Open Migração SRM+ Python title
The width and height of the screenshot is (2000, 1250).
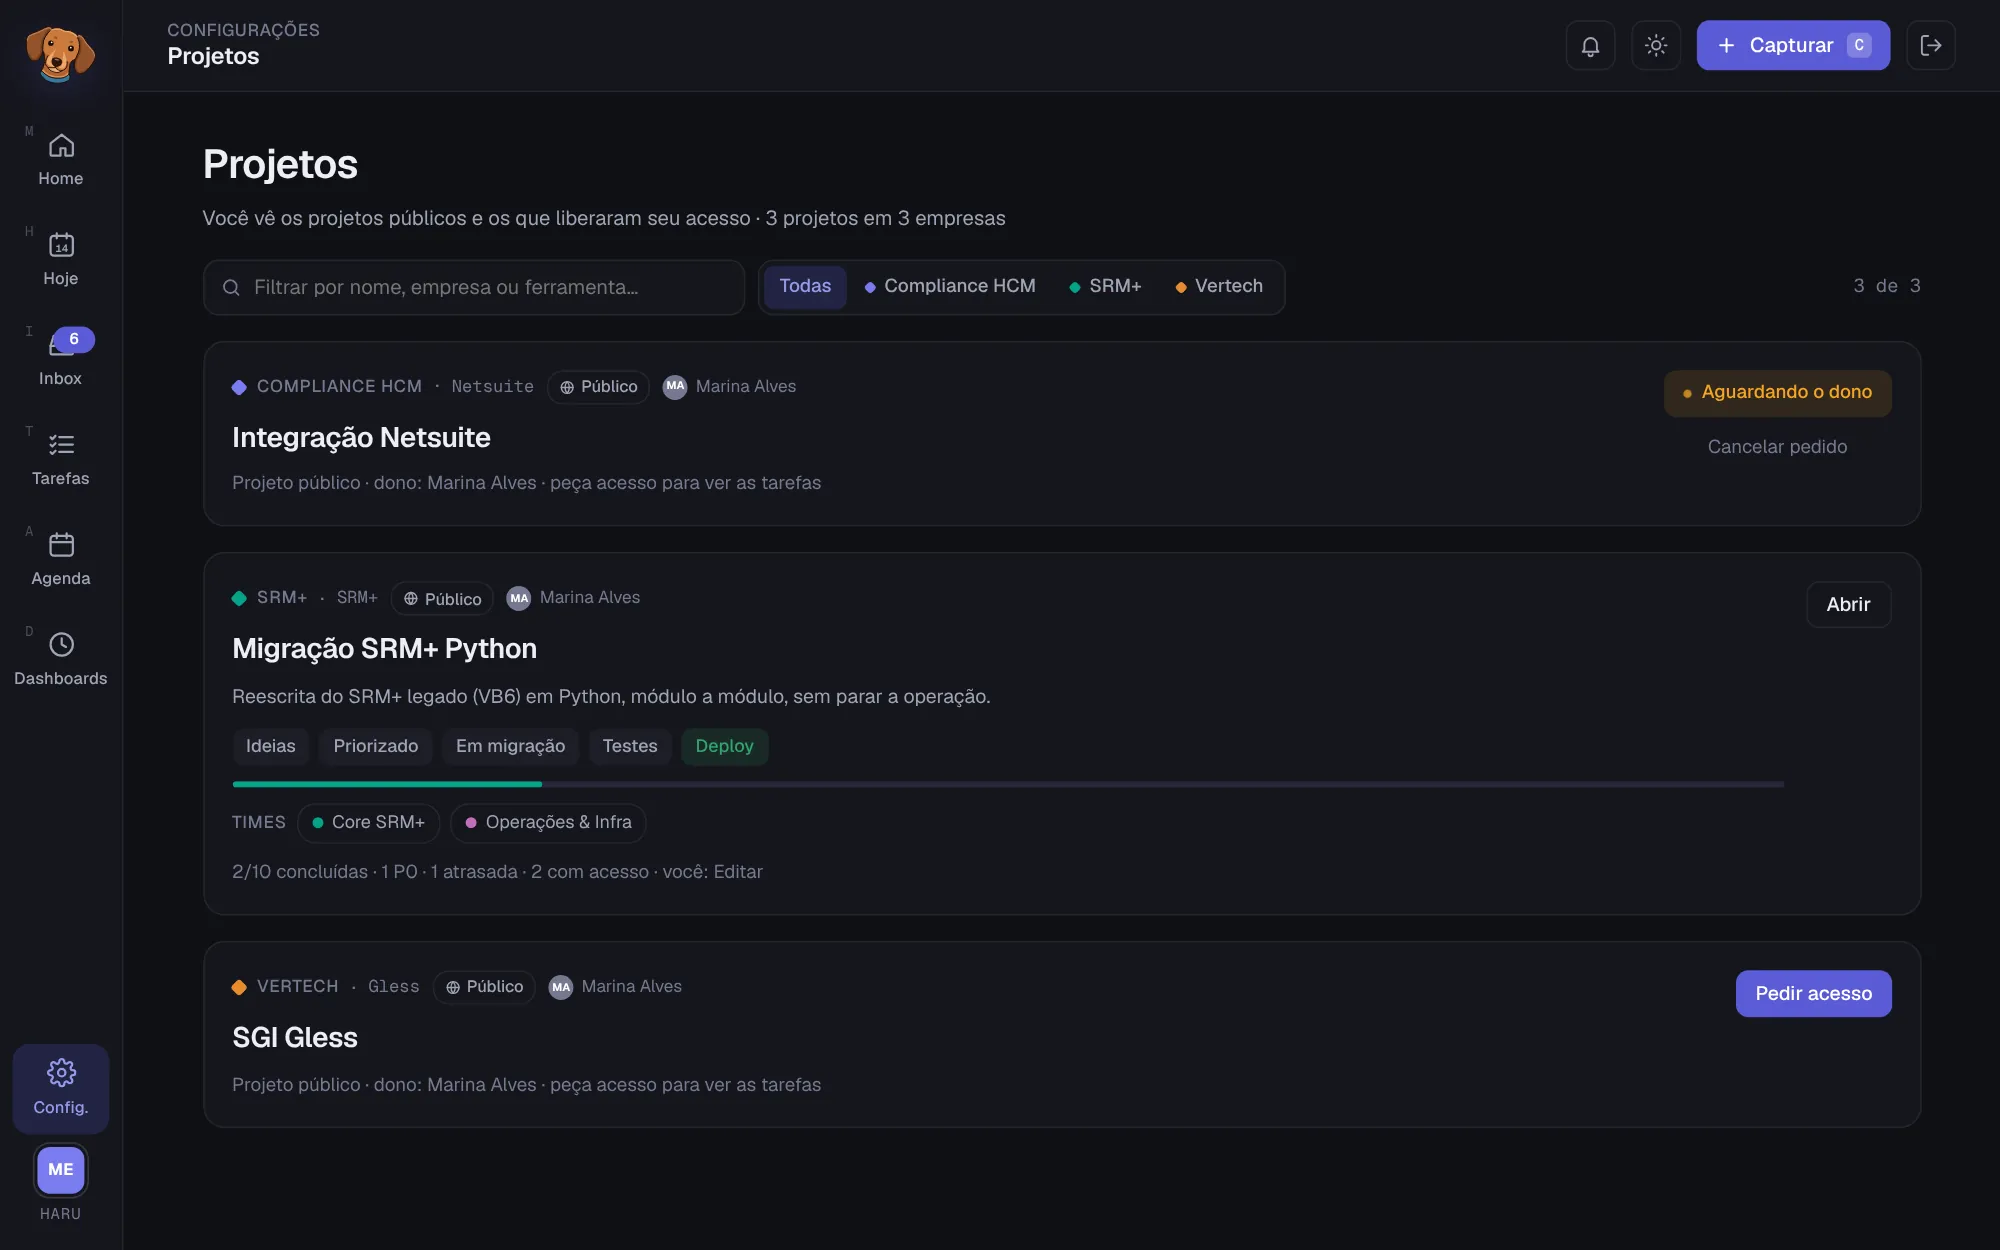[384, 649]
